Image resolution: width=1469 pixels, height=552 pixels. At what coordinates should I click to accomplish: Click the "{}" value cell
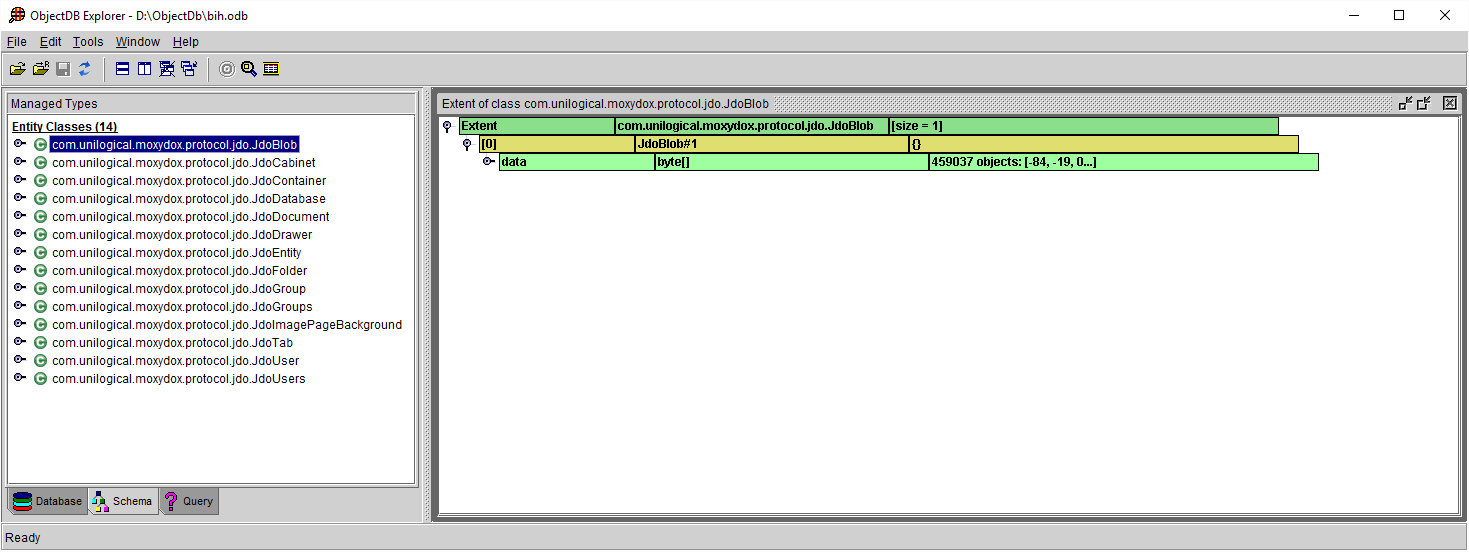[x=1103, y=144]
